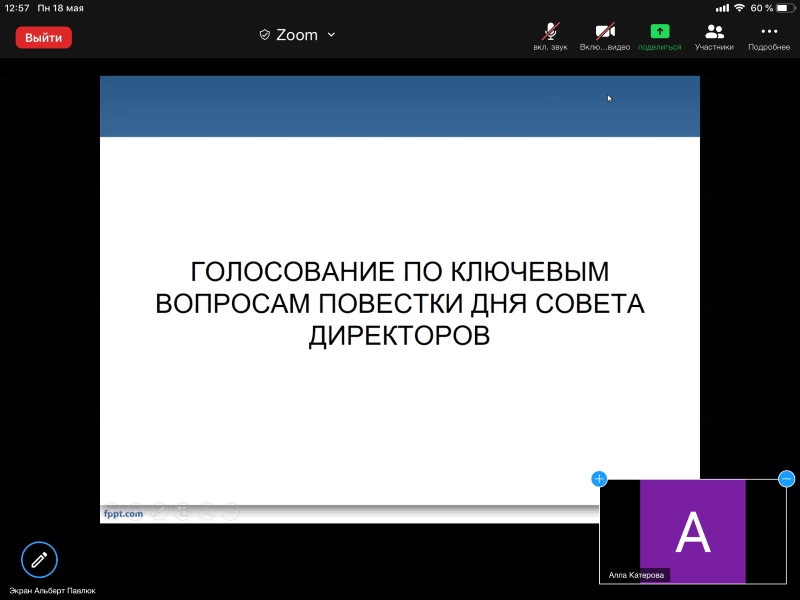
Task: Tap the battery indicator in the status bar
Action: click(785, 8)
